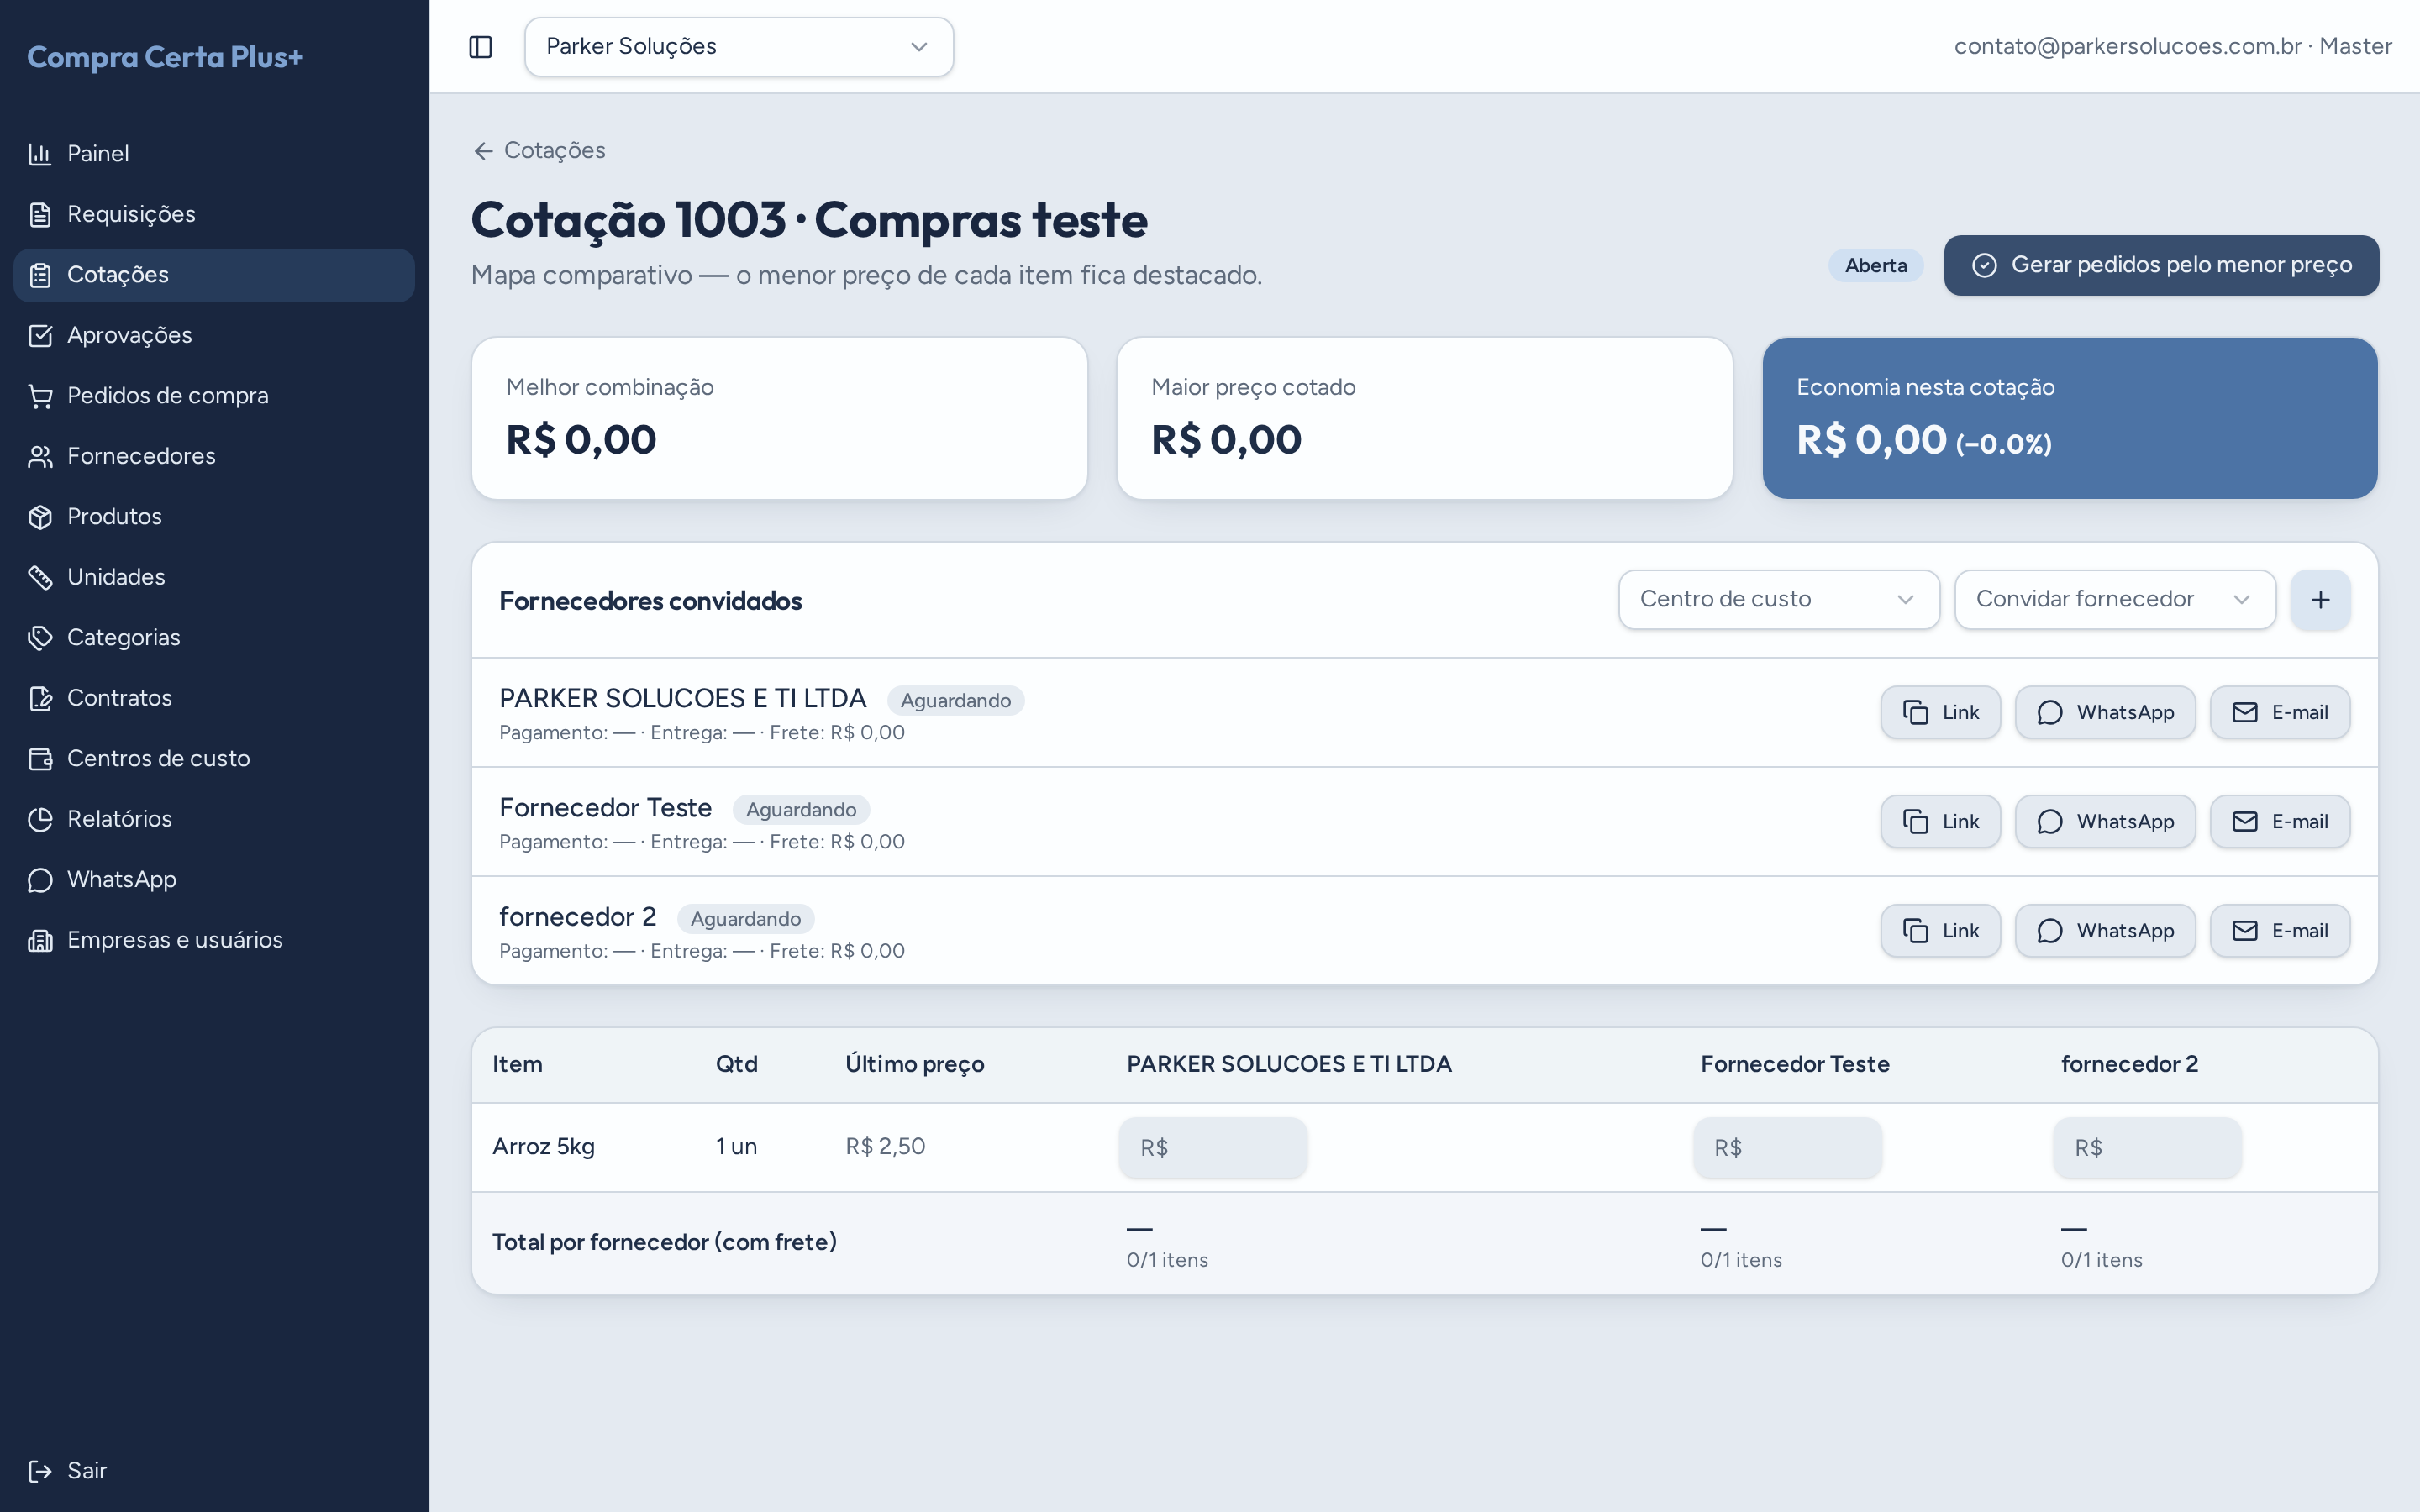Image resolution: width=2420 pixels, height=1512 pixels.
Task: Click the Empresas e usuários building icon
Action: (40, 941)
